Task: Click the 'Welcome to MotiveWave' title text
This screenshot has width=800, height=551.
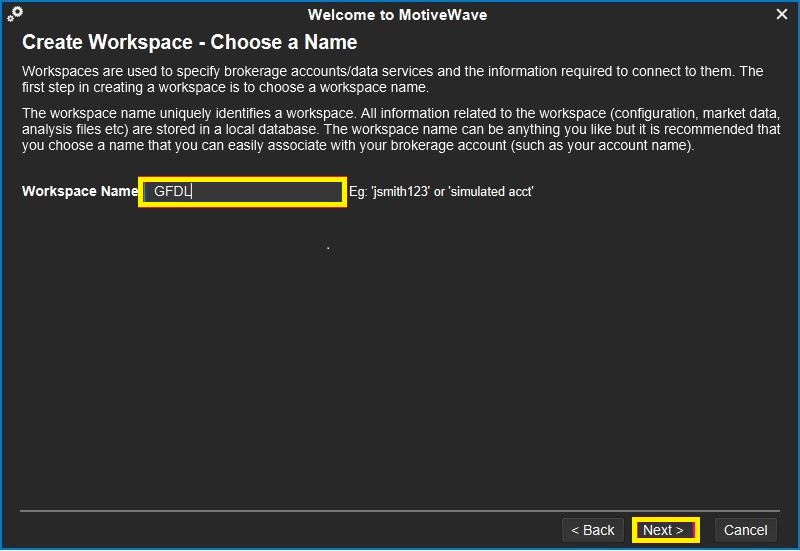Action: pos(397,15)
